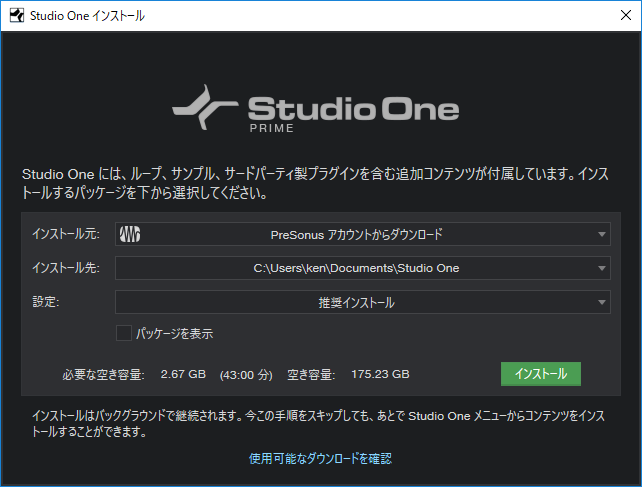642x487 pixels.
Task: Click the 2.67 GB required space value
Action: click(x=183, y=374)
